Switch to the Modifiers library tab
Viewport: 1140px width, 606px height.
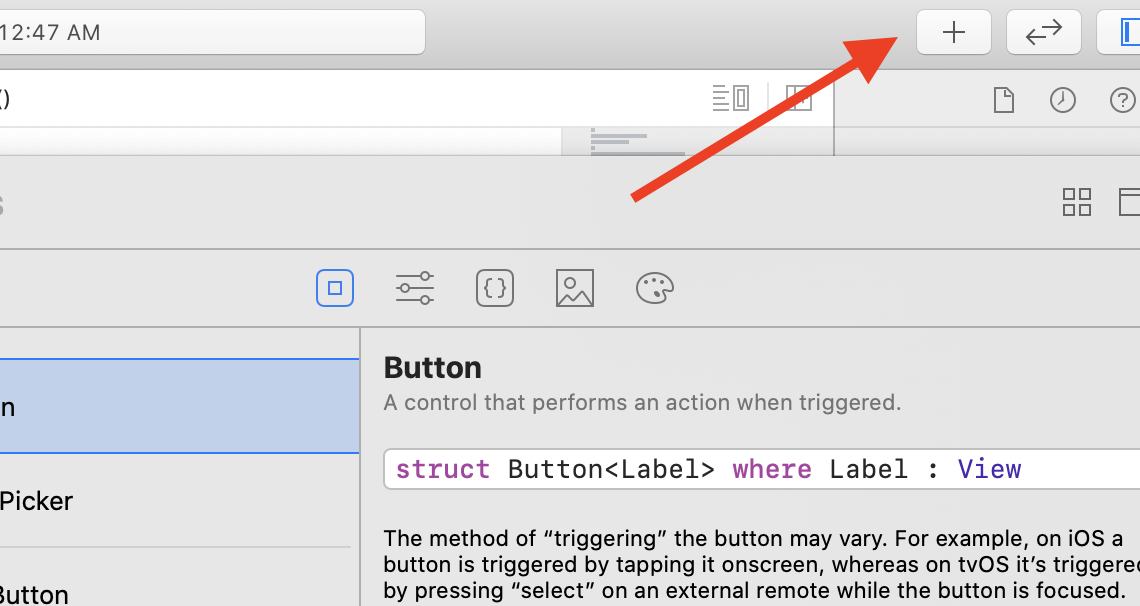tap(414, 288)
